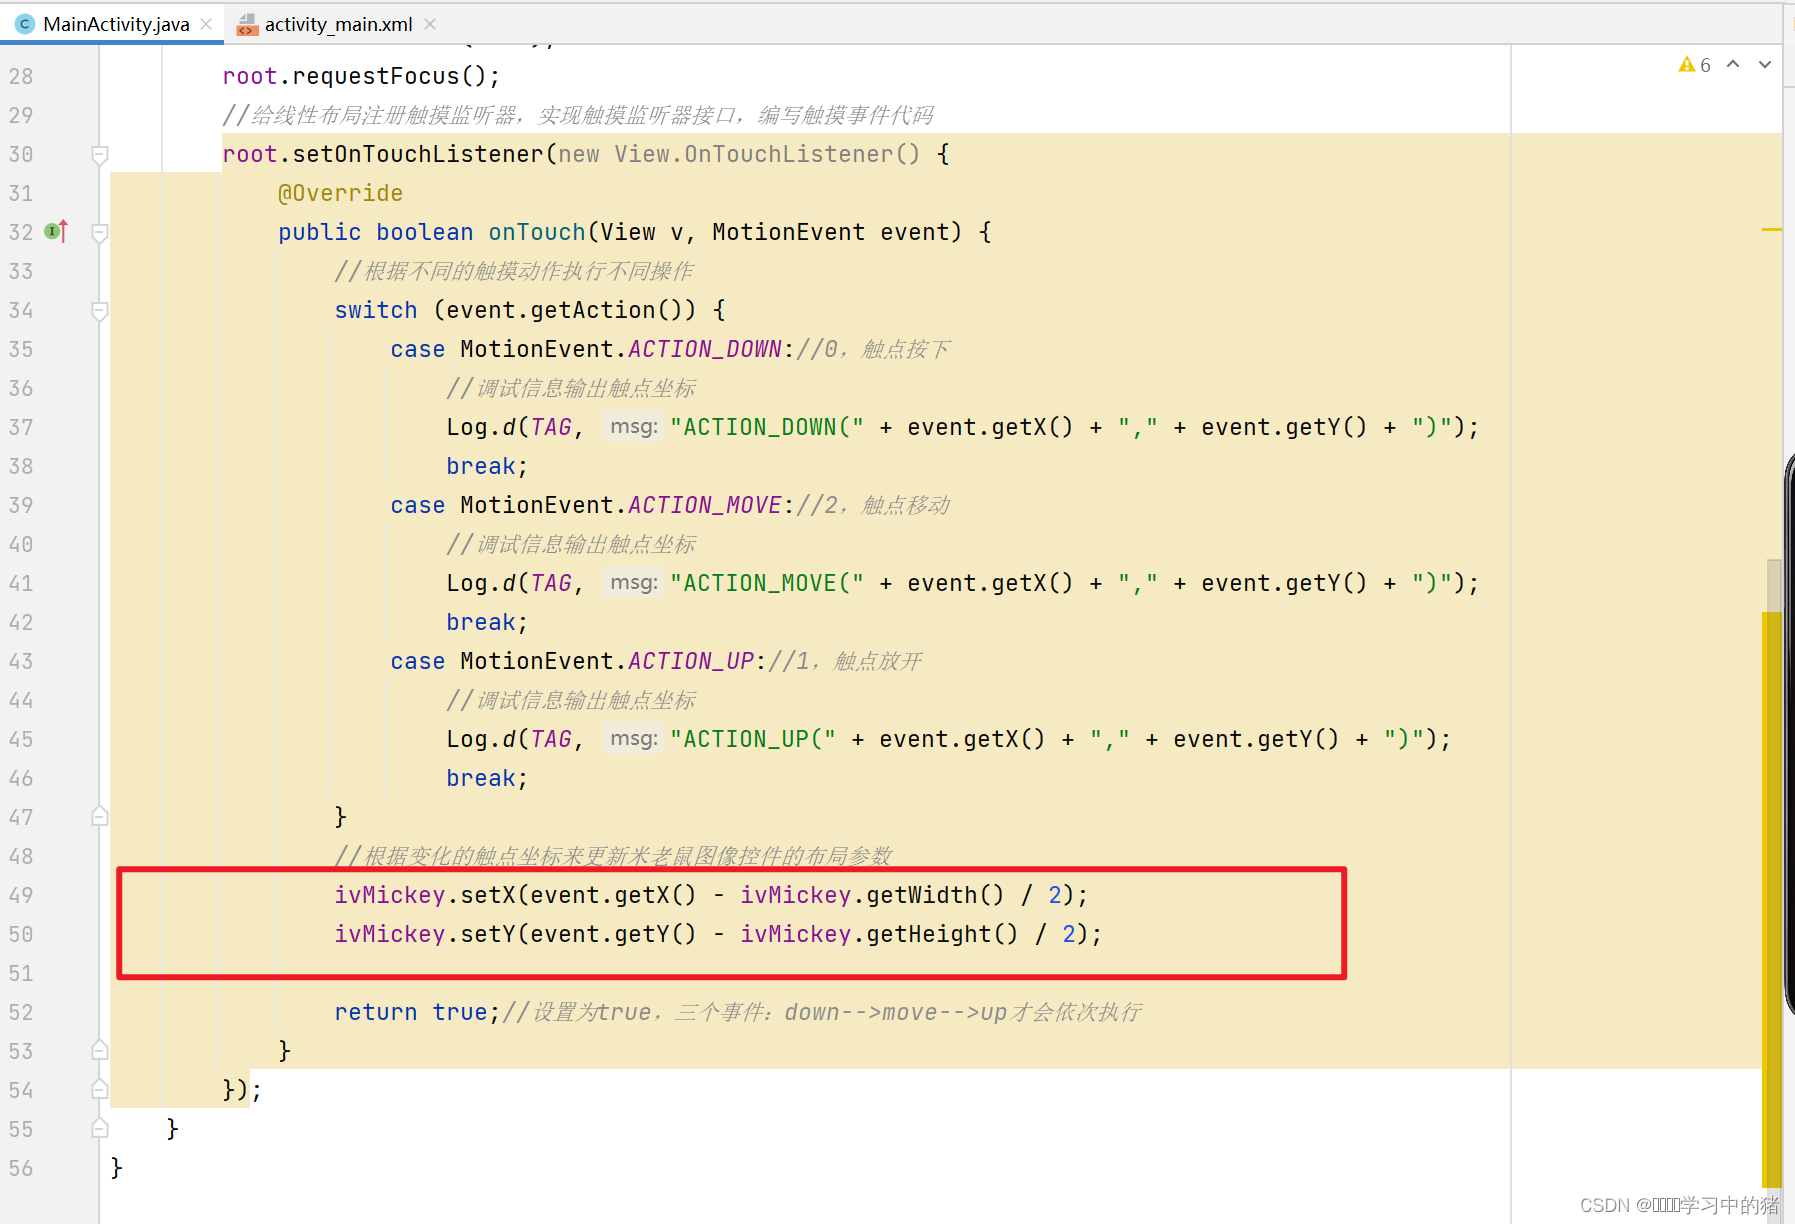Click the fold end marker at line 53
Image resolution: width=1795 pixels, height=1224 pixels.
pyautogui.click(x=100, y=1050)
